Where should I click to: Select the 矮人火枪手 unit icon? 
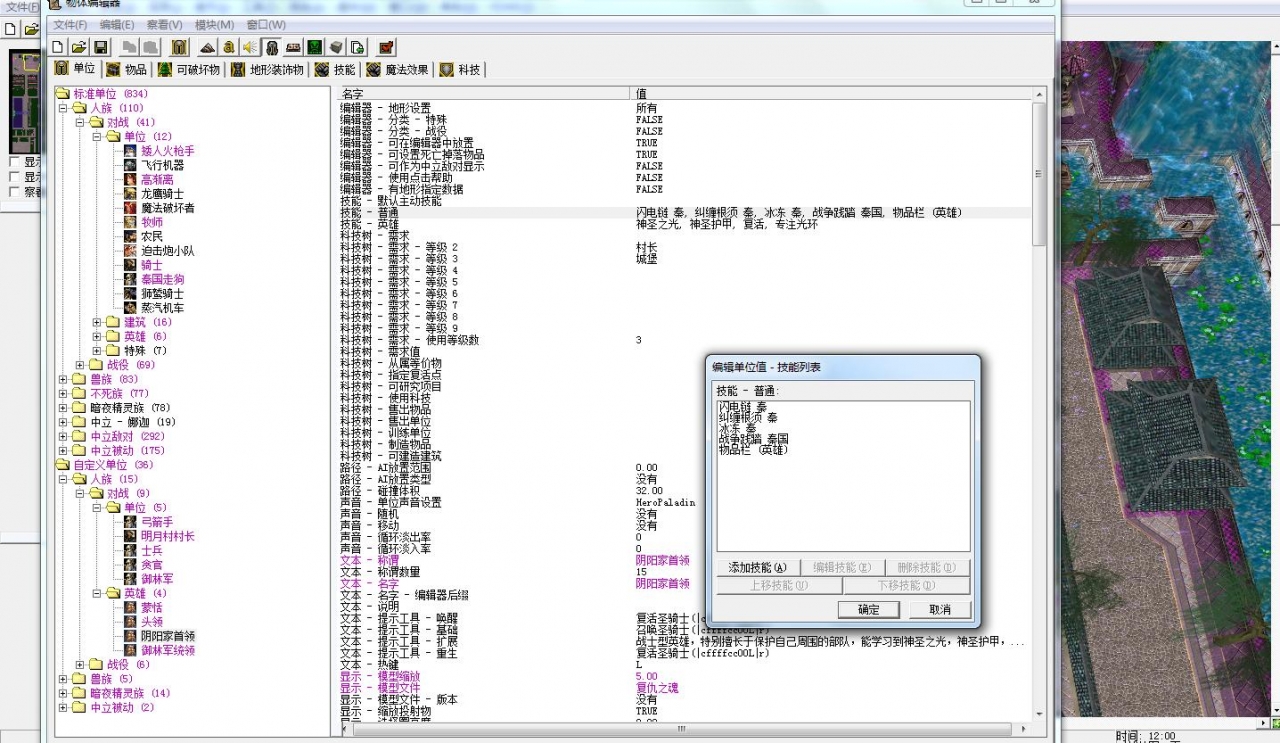point(130,151)
